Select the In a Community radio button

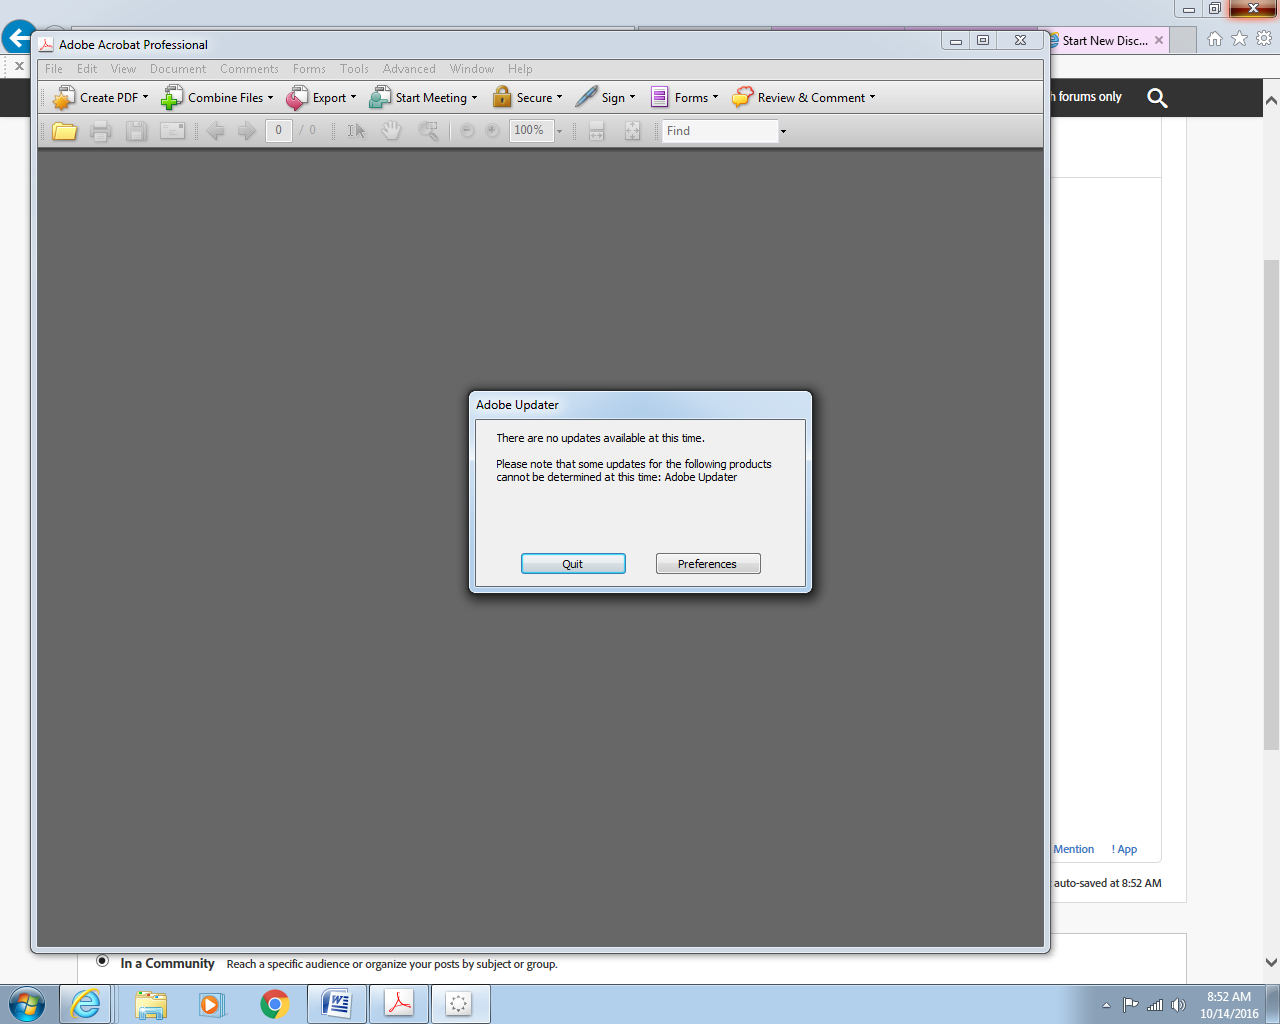pos(102,961)
